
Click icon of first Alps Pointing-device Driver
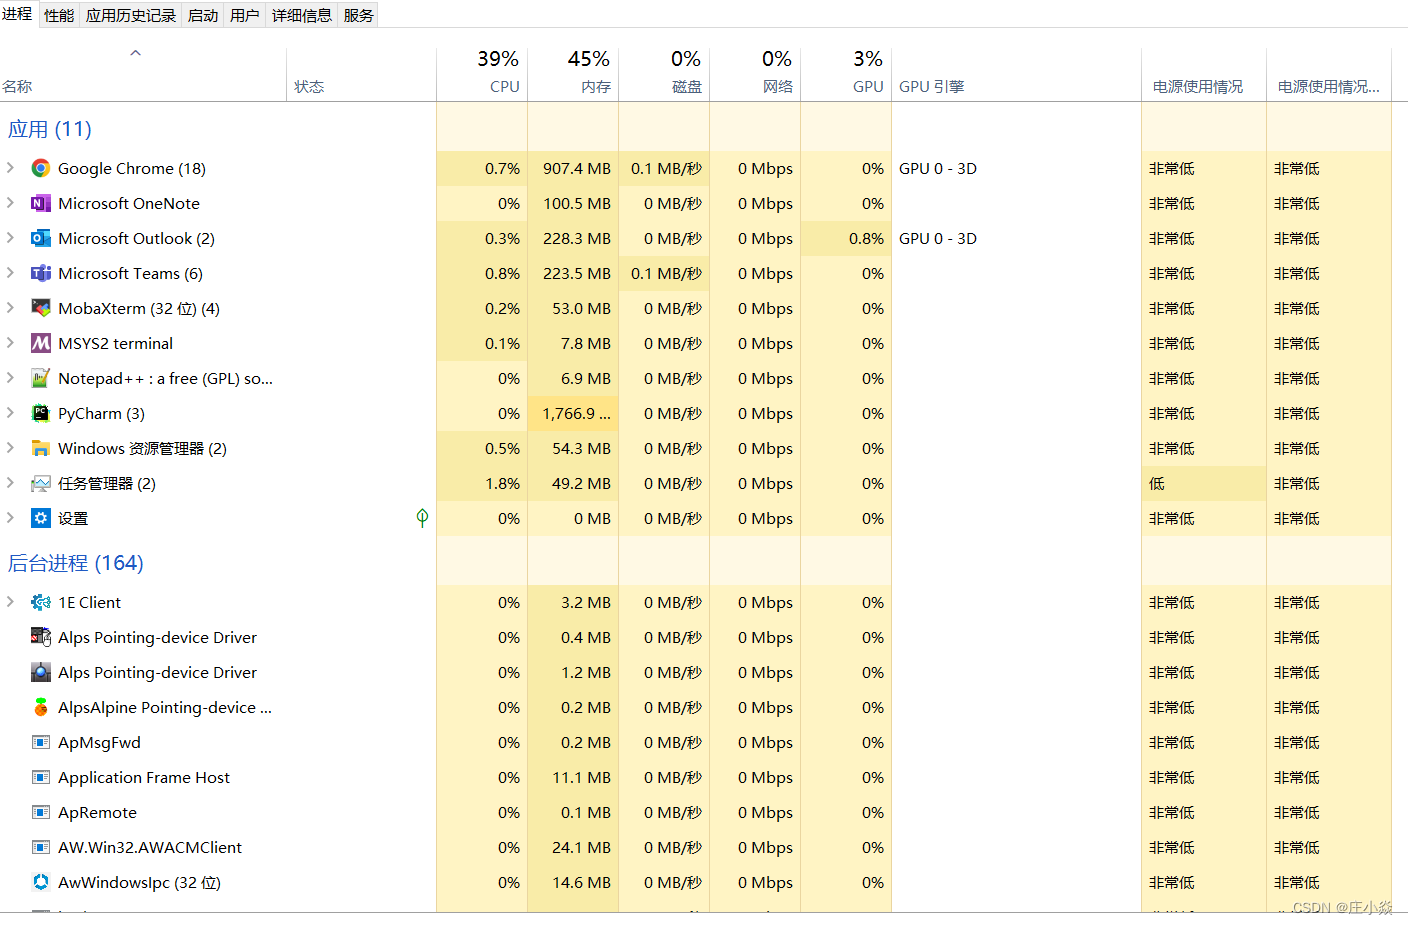click(x=40, y=637)
